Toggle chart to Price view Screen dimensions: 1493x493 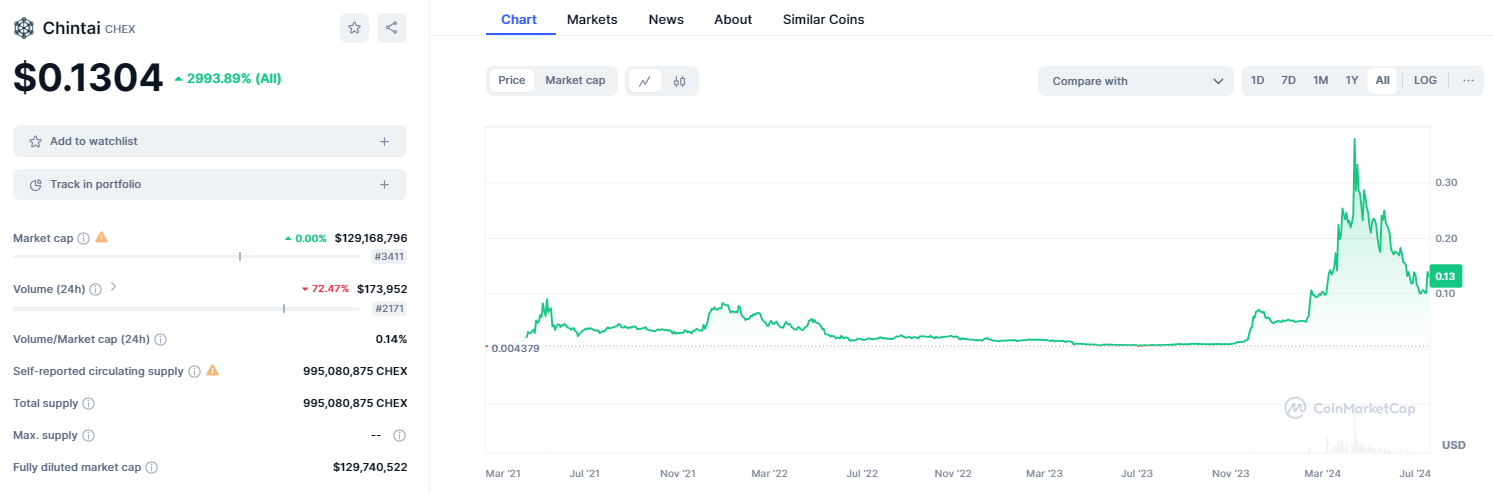tap(512, 80)
